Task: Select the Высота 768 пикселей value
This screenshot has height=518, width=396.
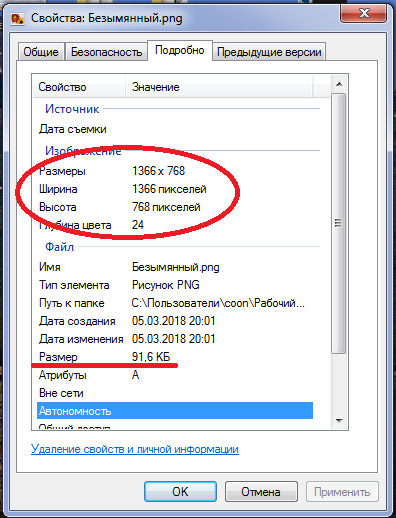Action: tap(166, 207)
